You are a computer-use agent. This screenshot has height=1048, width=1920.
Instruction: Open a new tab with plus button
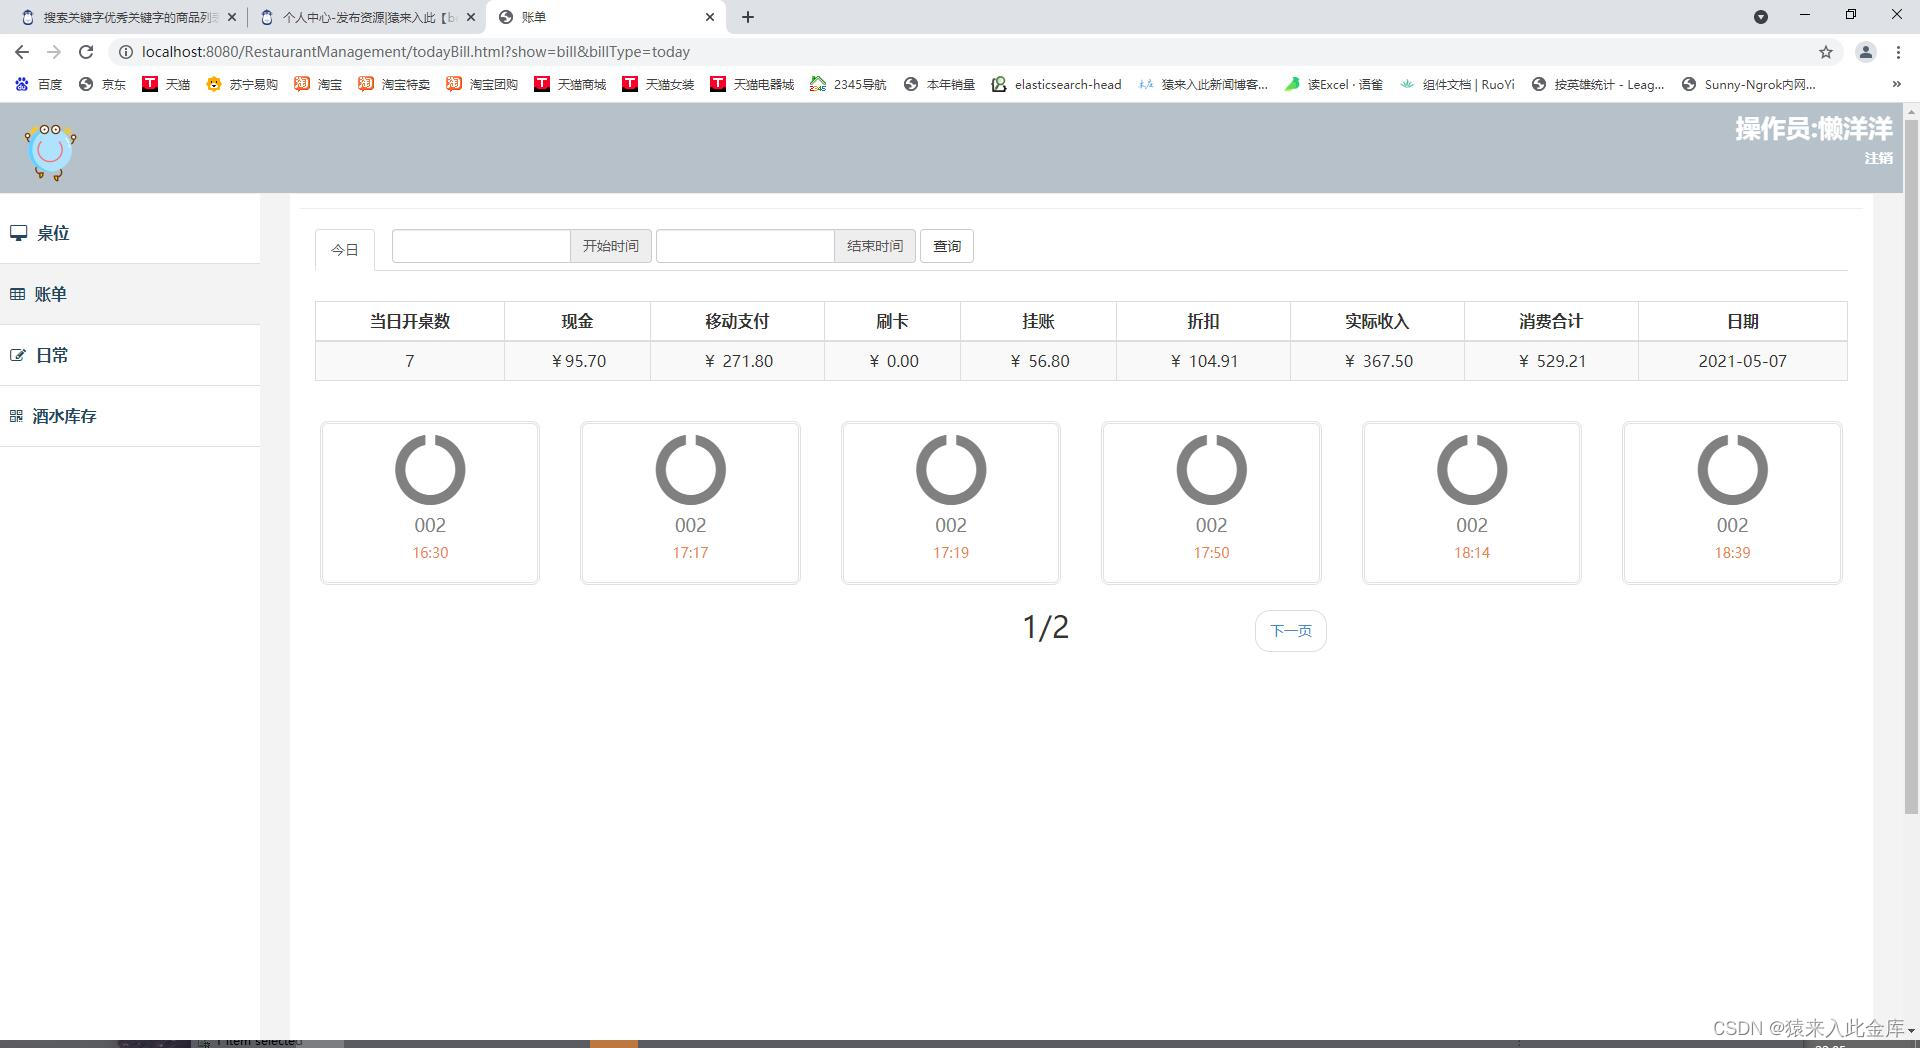point(748,17)
